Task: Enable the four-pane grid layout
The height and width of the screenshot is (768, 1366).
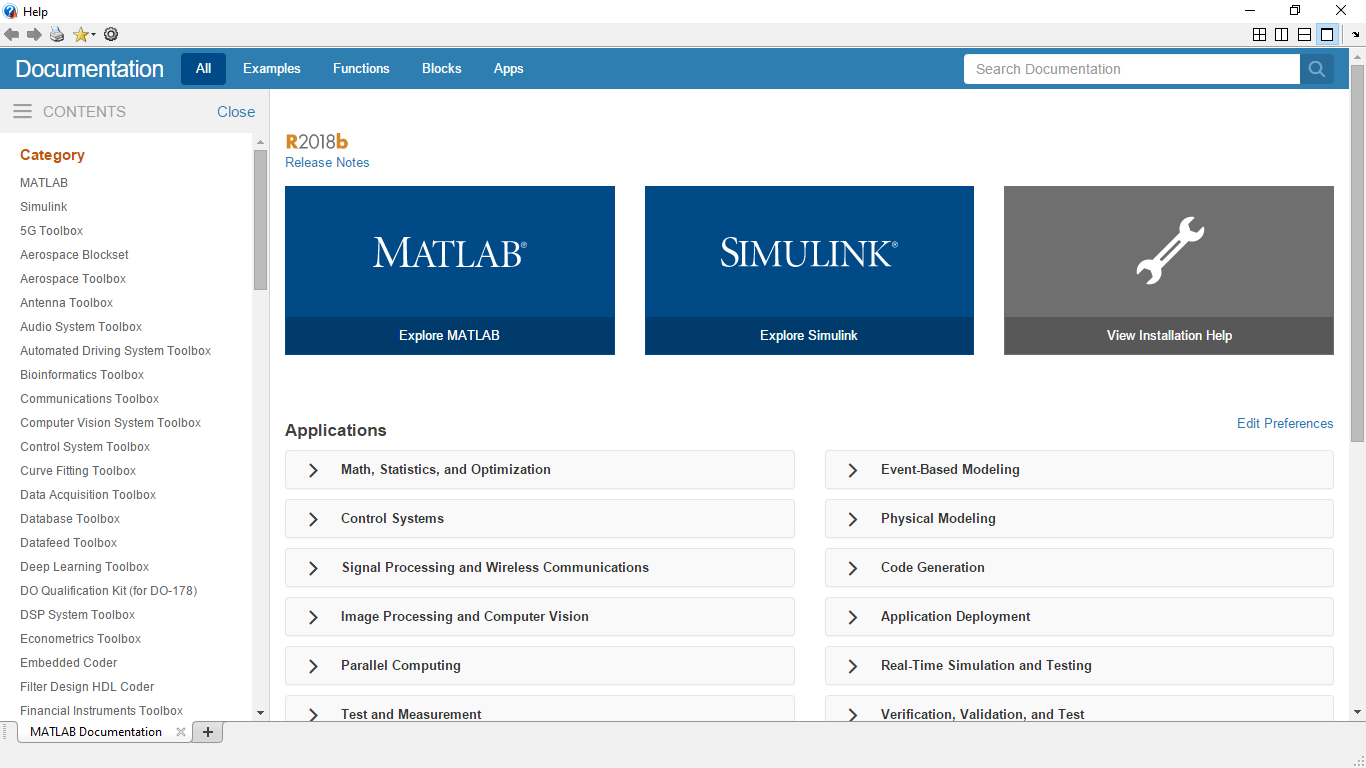Action: pos(1259,33)
